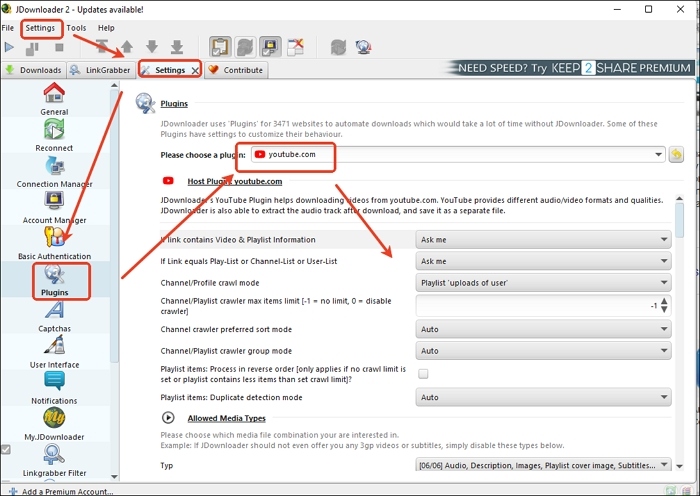Decrease crawler max items limit stepper
Screen dimensions: 700x496
[x=664, y=309]
